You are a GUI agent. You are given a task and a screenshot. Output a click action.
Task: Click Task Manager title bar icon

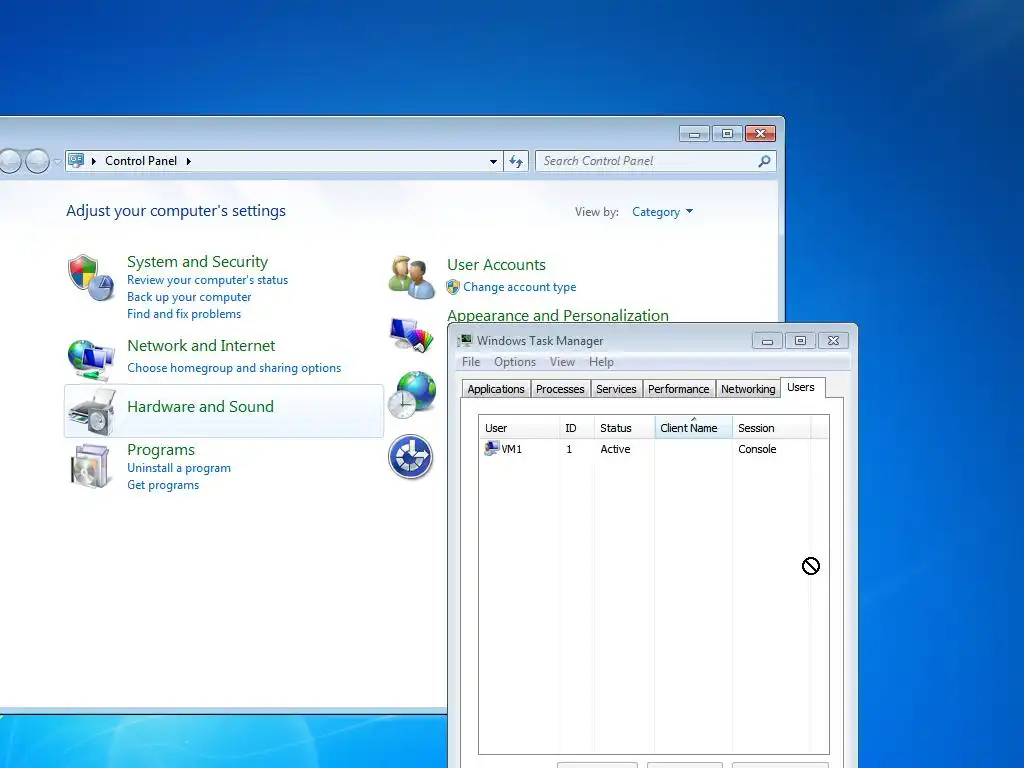coord(464,340)
